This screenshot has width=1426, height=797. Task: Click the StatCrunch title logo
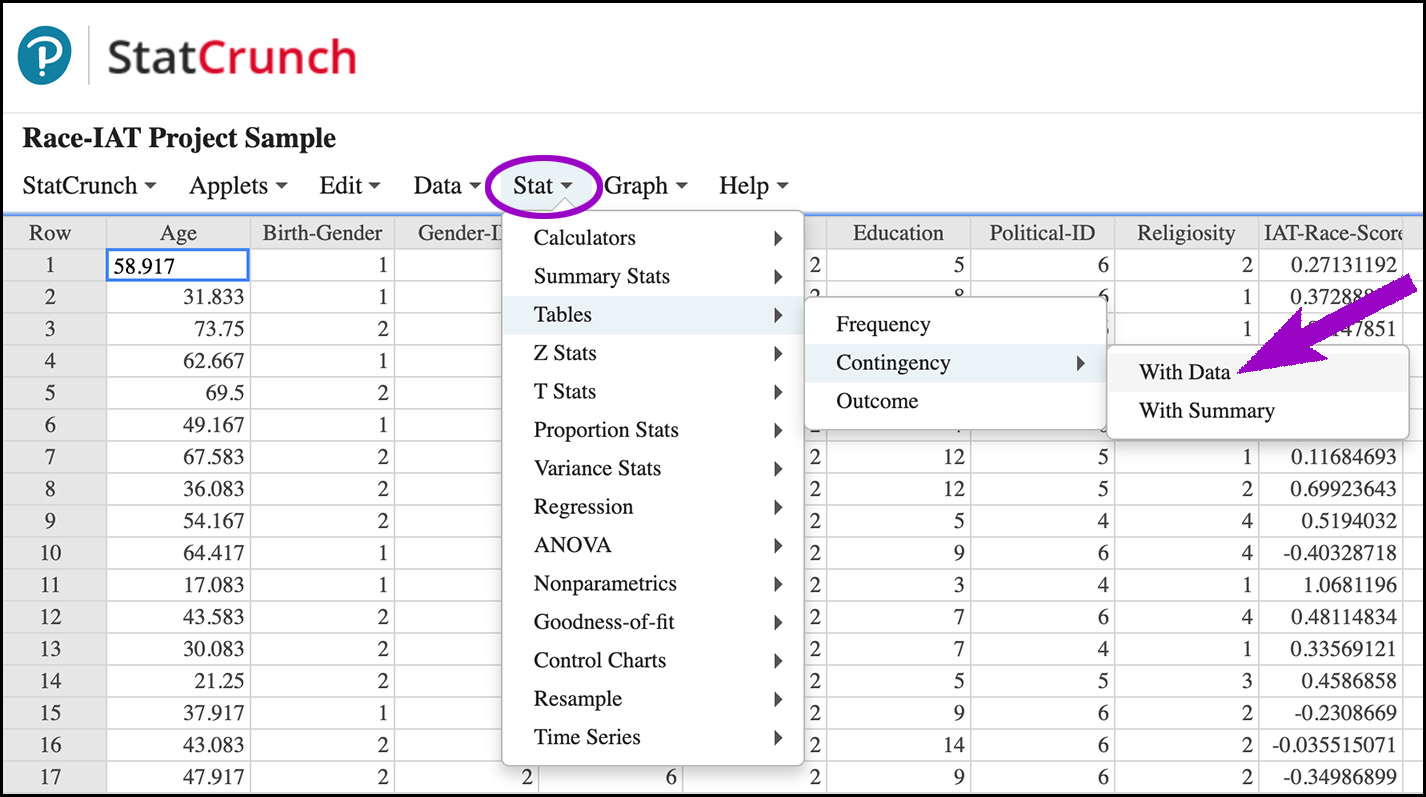(x=231, y=57)
